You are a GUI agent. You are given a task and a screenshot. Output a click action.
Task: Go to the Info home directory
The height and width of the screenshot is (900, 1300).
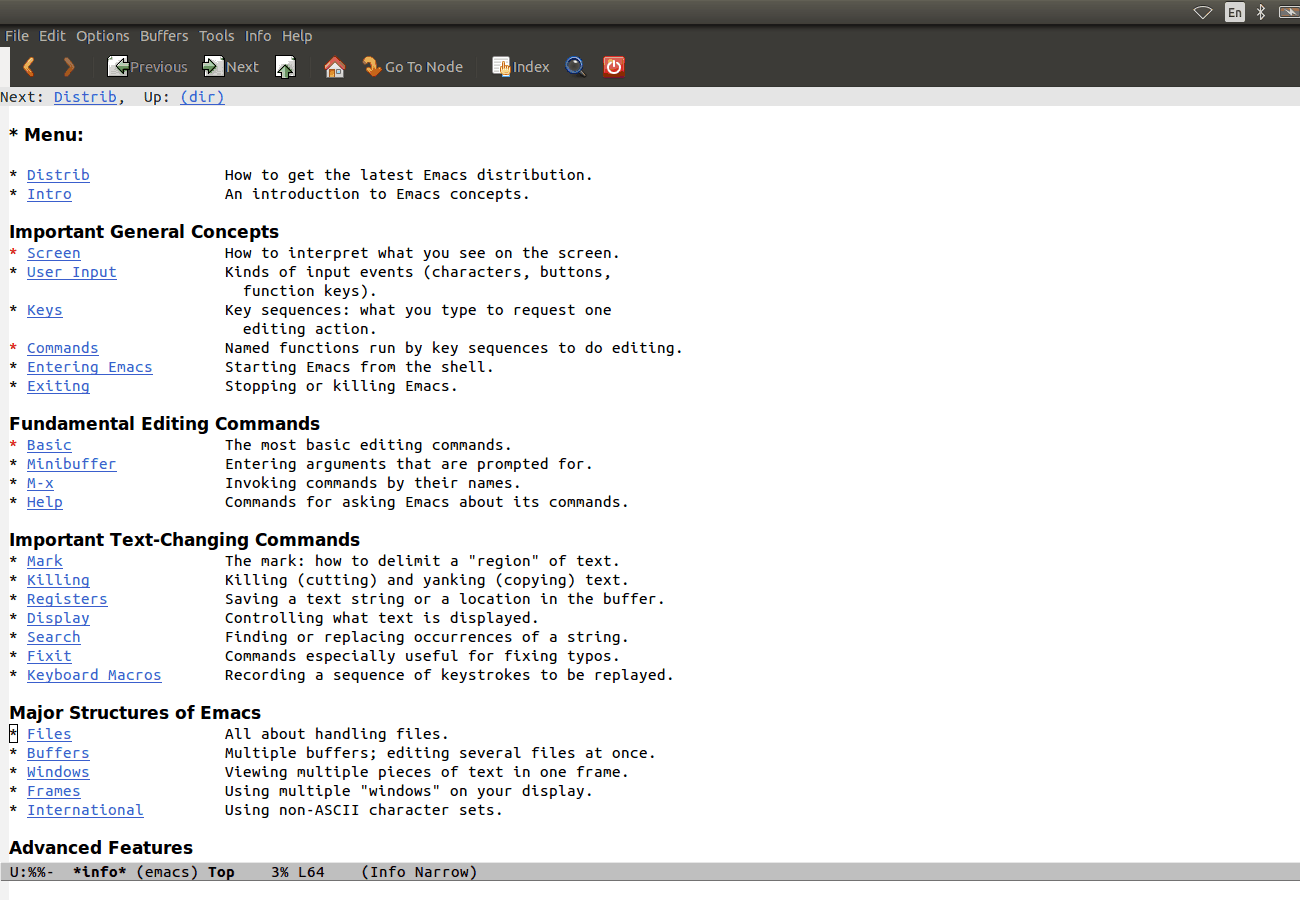[x=335, y=67]
